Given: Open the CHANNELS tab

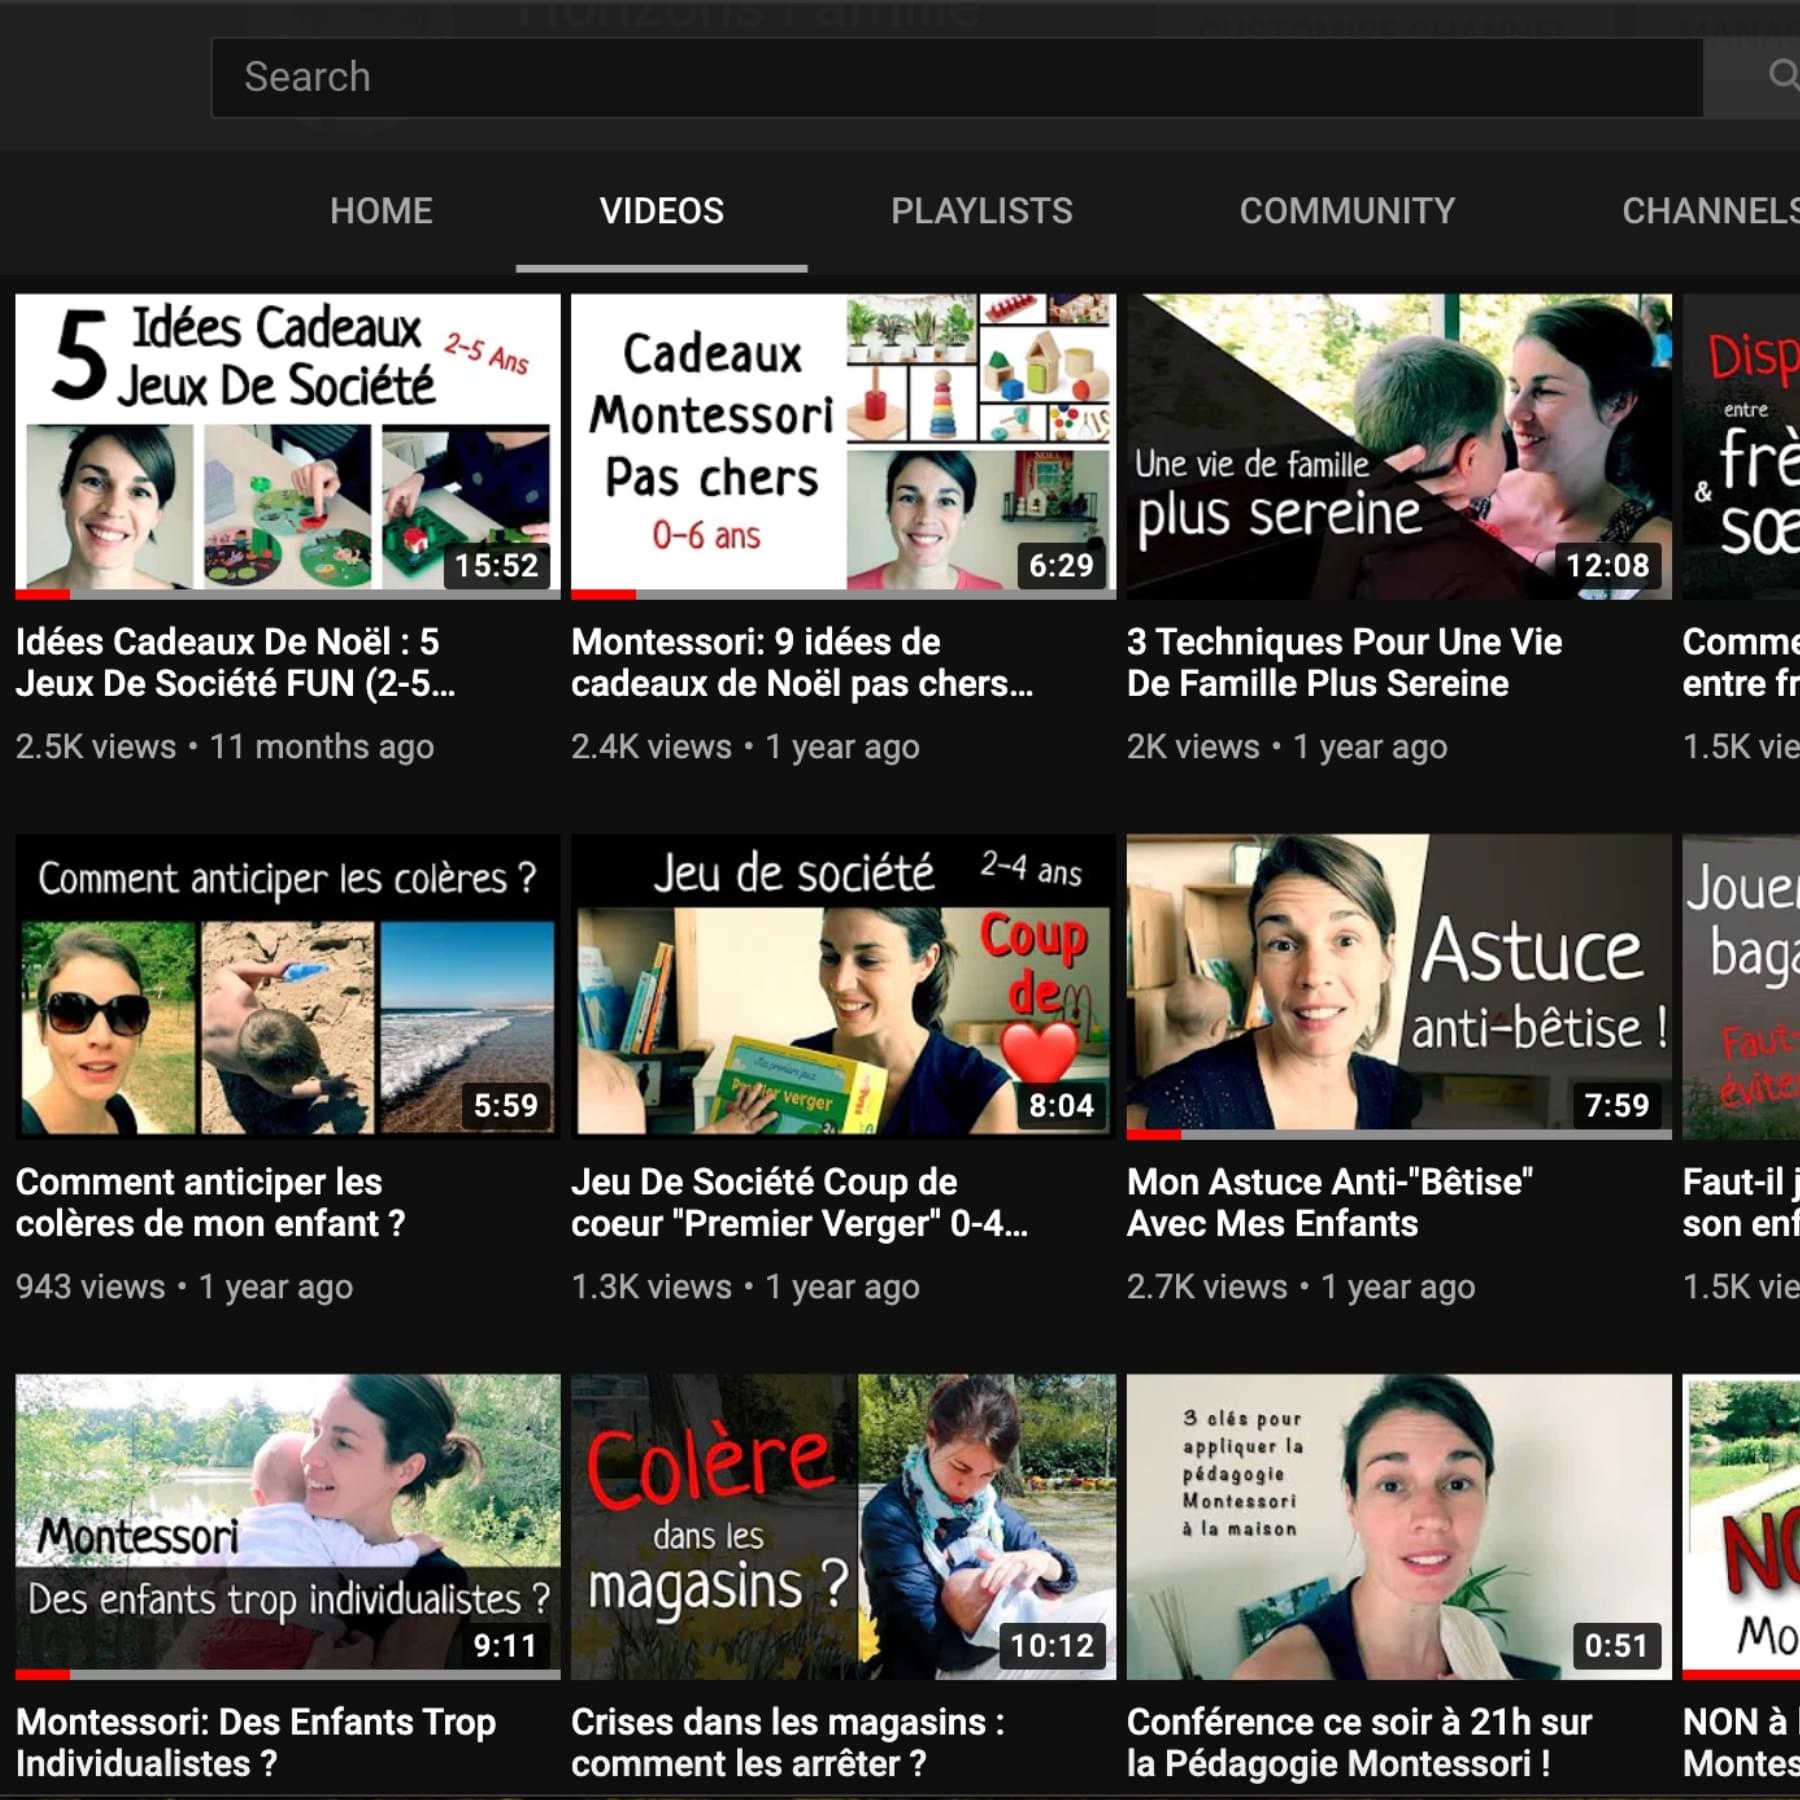Looking at the screenshot, I should pyautogui.click(x=1711, y=211).
